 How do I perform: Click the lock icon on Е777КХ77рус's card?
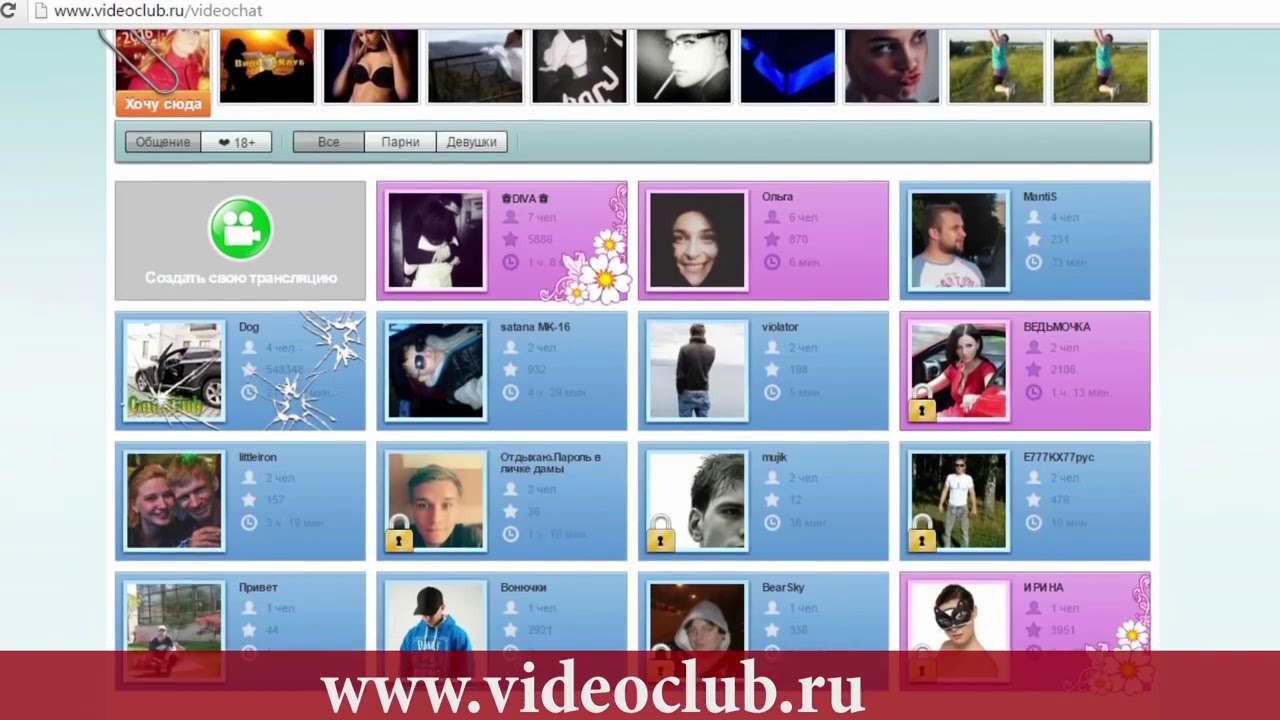click(x=921, y=535)
